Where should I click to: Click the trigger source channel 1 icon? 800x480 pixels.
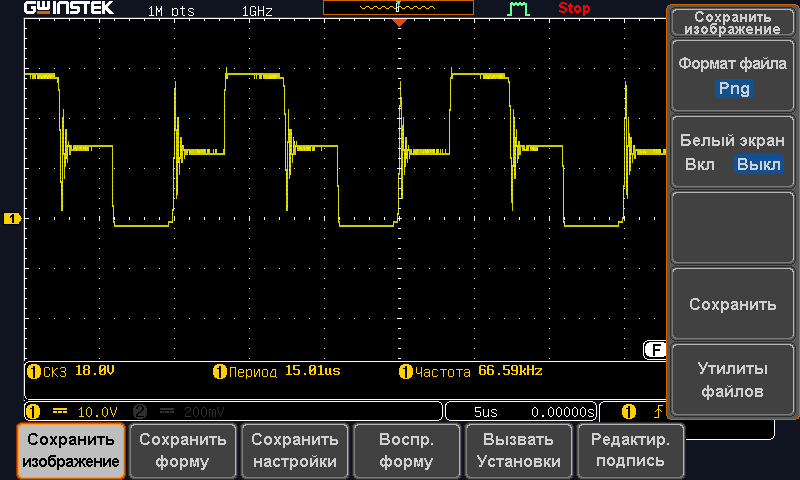(x=629, y=411)
